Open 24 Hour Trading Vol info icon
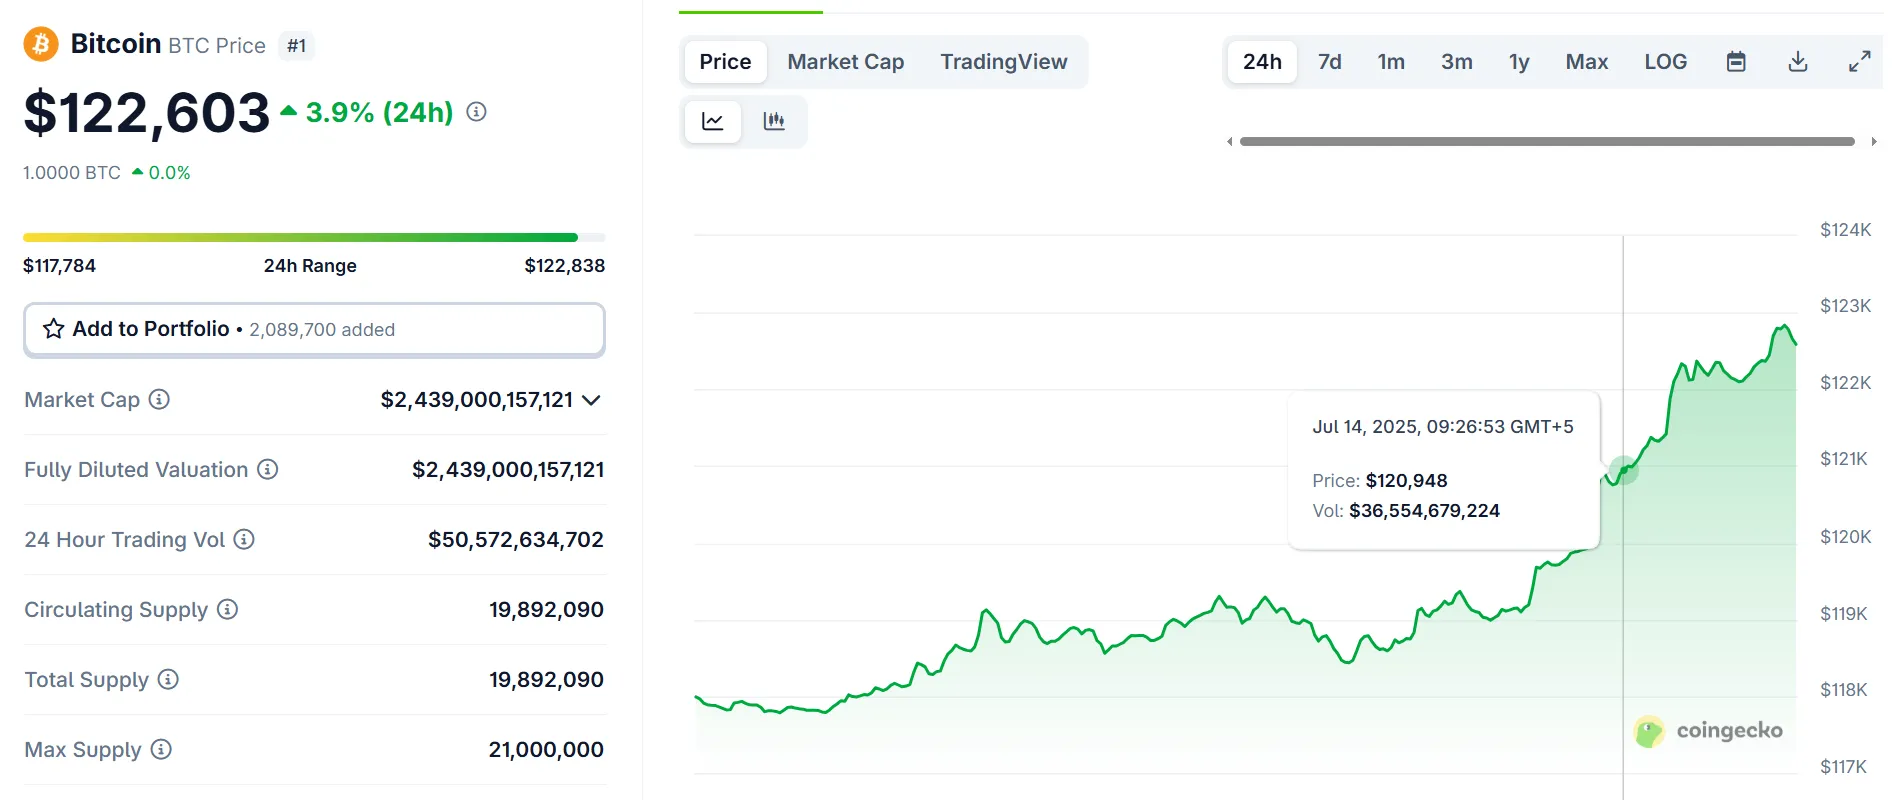 click(244, 539)
